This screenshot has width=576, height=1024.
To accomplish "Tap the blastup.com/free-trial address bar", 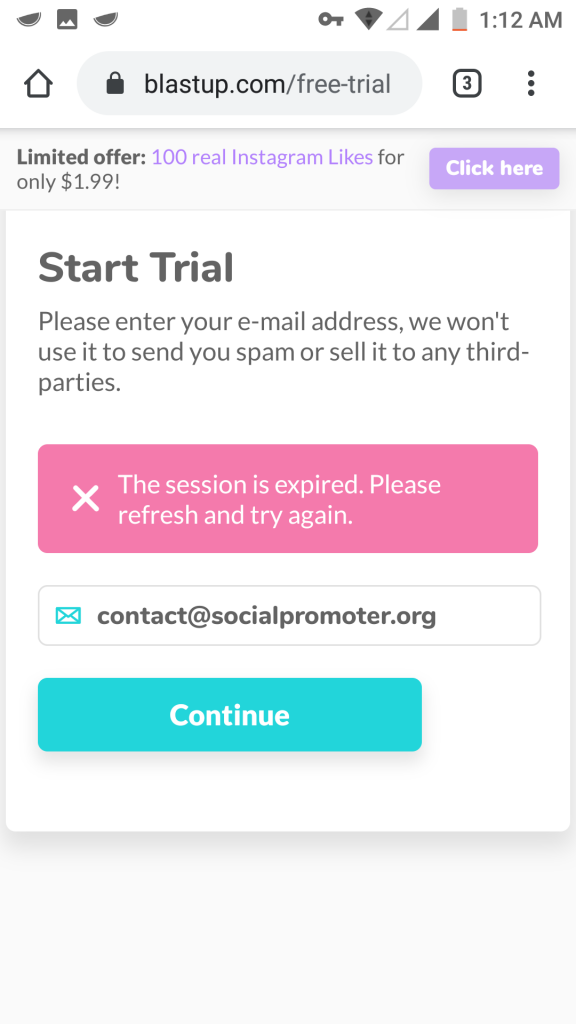I will coord(249,84).
